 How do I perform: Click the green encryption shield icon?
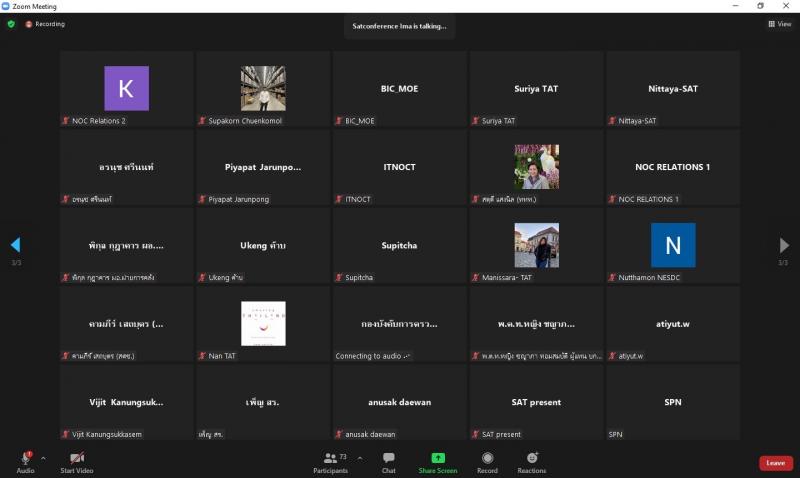coord(11,24)
